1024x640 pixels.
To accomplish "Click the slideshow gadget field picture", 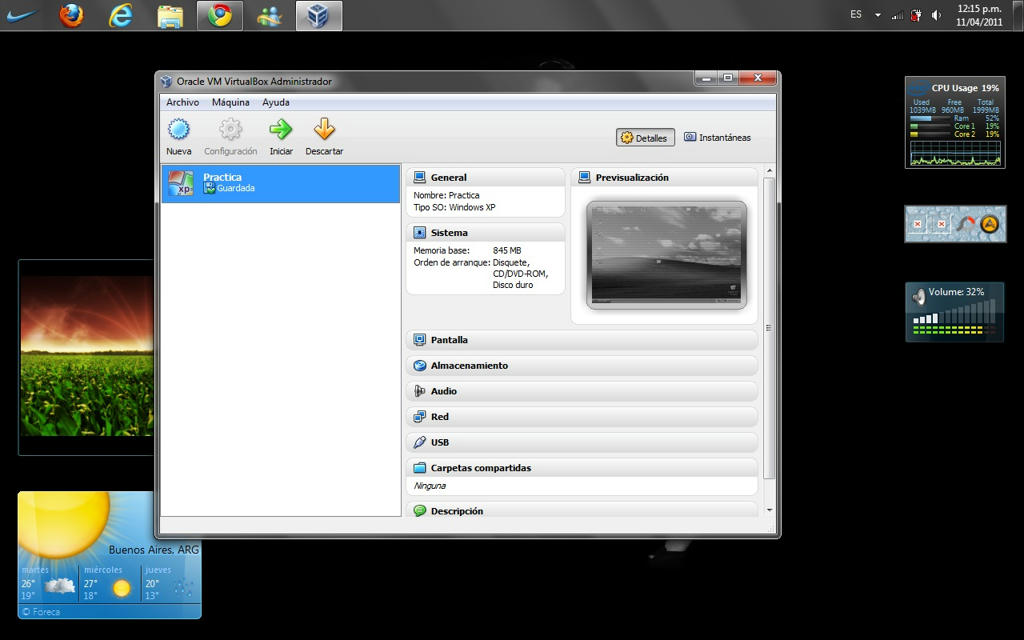I will [x=87, y=357].
